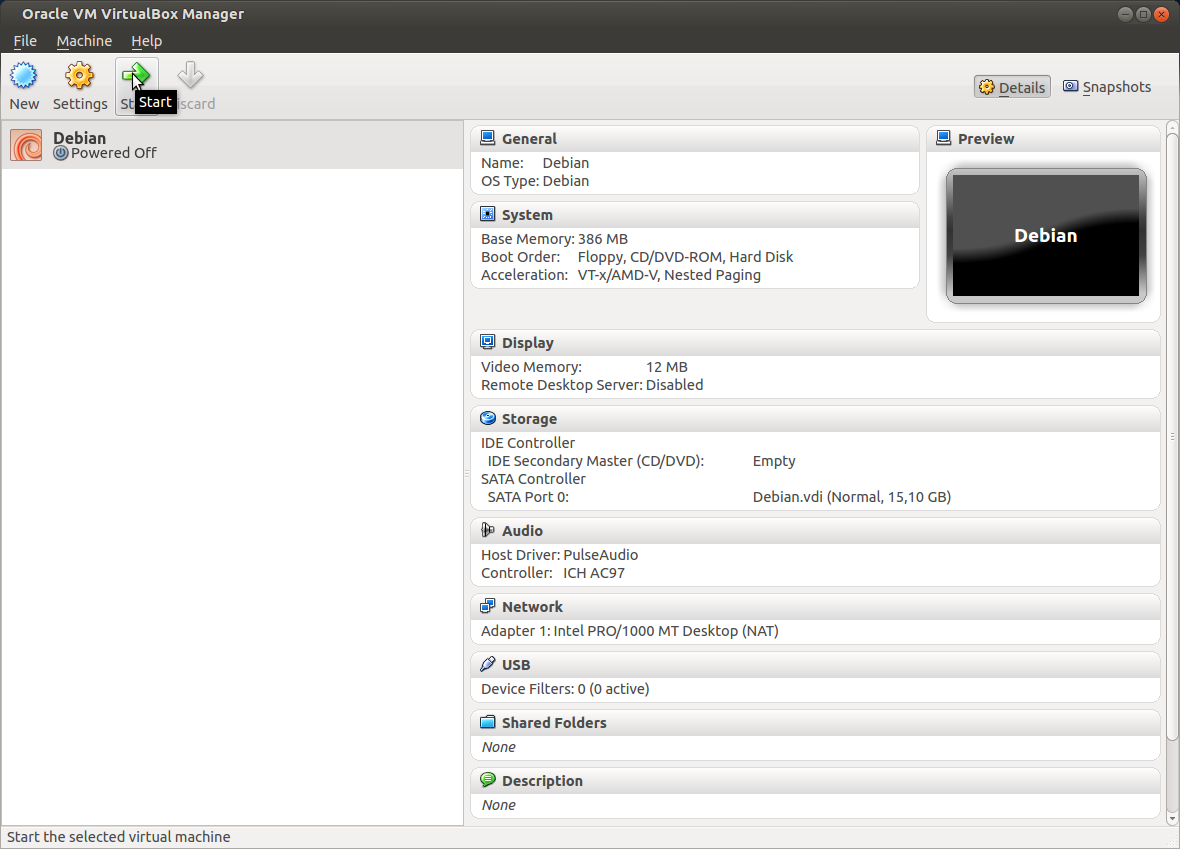
Task: Click the Network section header link
Action: (532, 606)
